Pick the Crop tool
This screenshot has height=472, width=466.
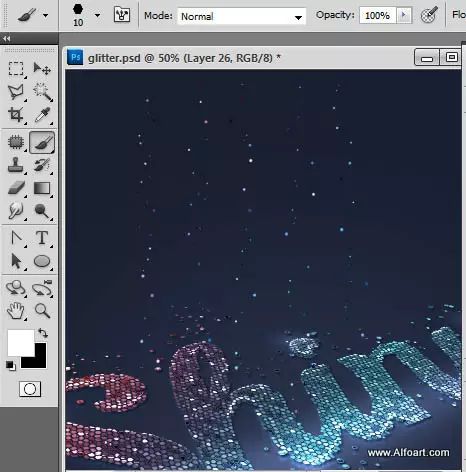click(x=16, y=115)
